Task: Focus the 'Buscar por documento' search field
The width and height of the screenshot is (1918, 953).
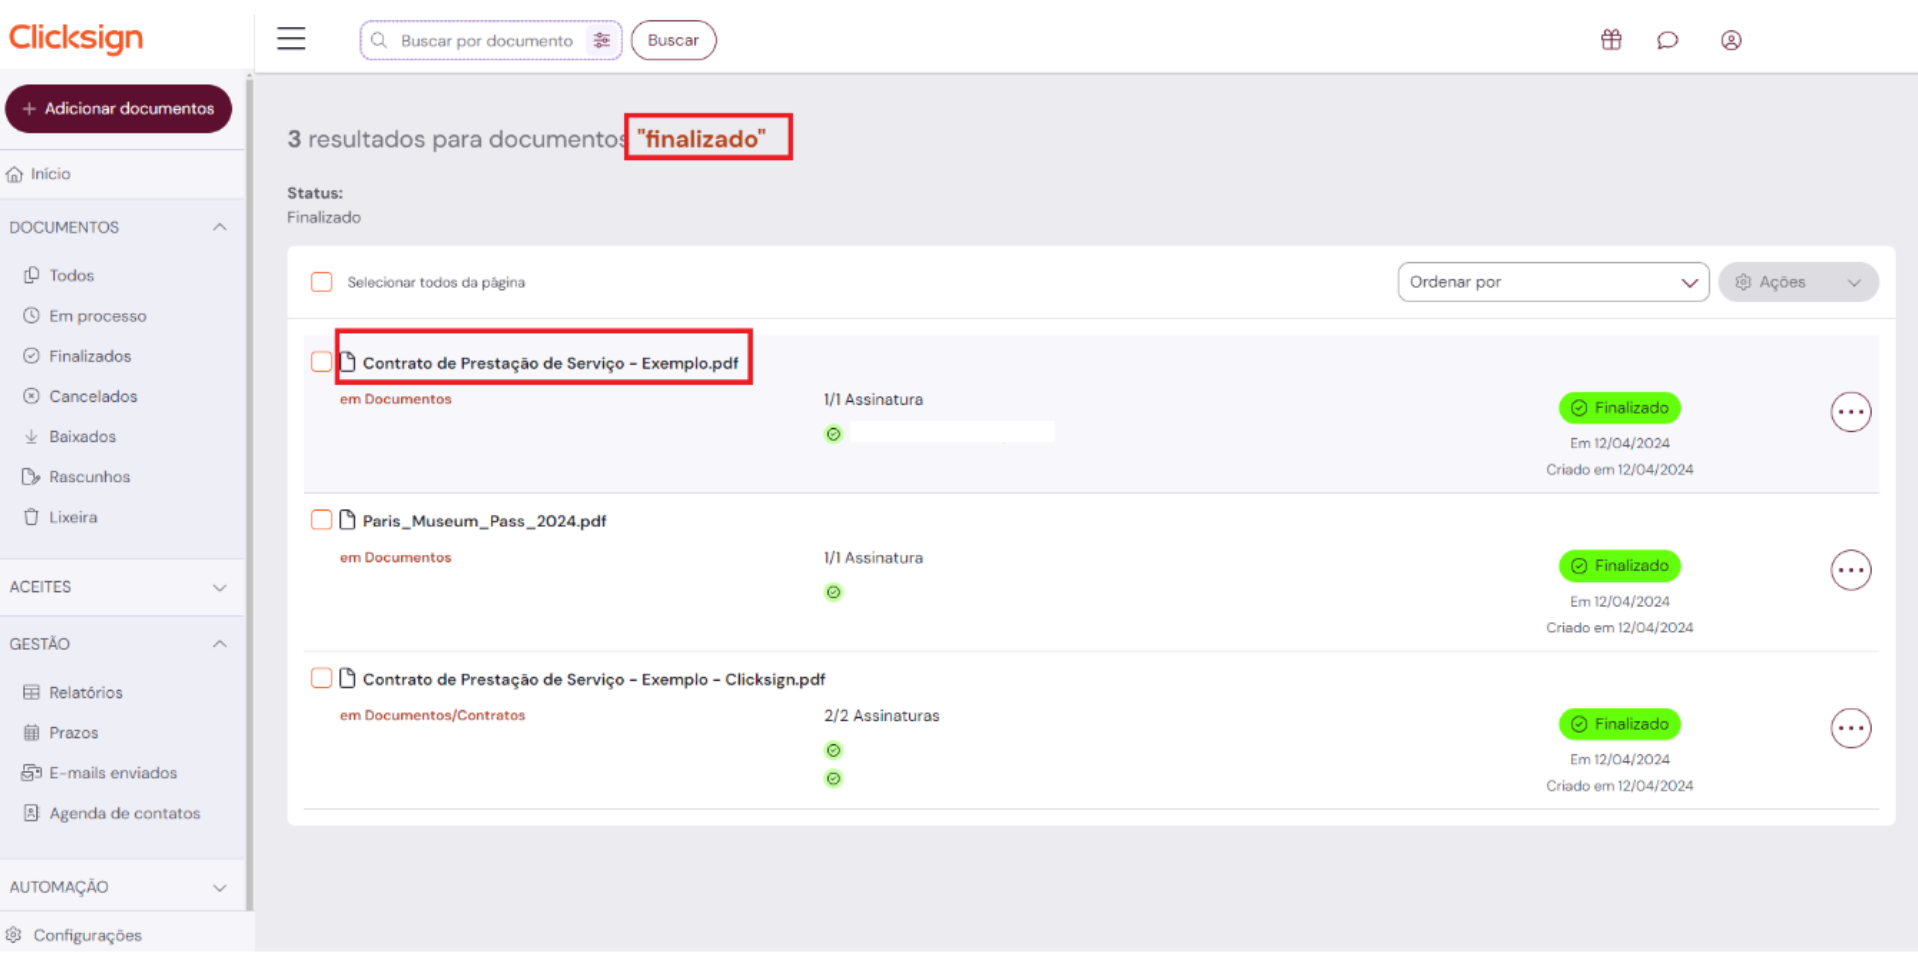Action: 486,41
